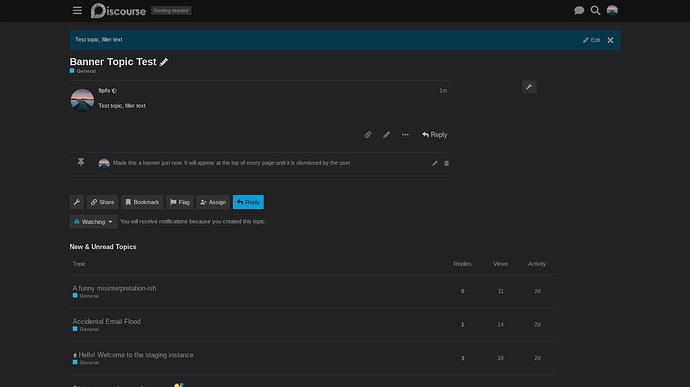
Task: Open General category under topic title
Action: click(83, 71)
